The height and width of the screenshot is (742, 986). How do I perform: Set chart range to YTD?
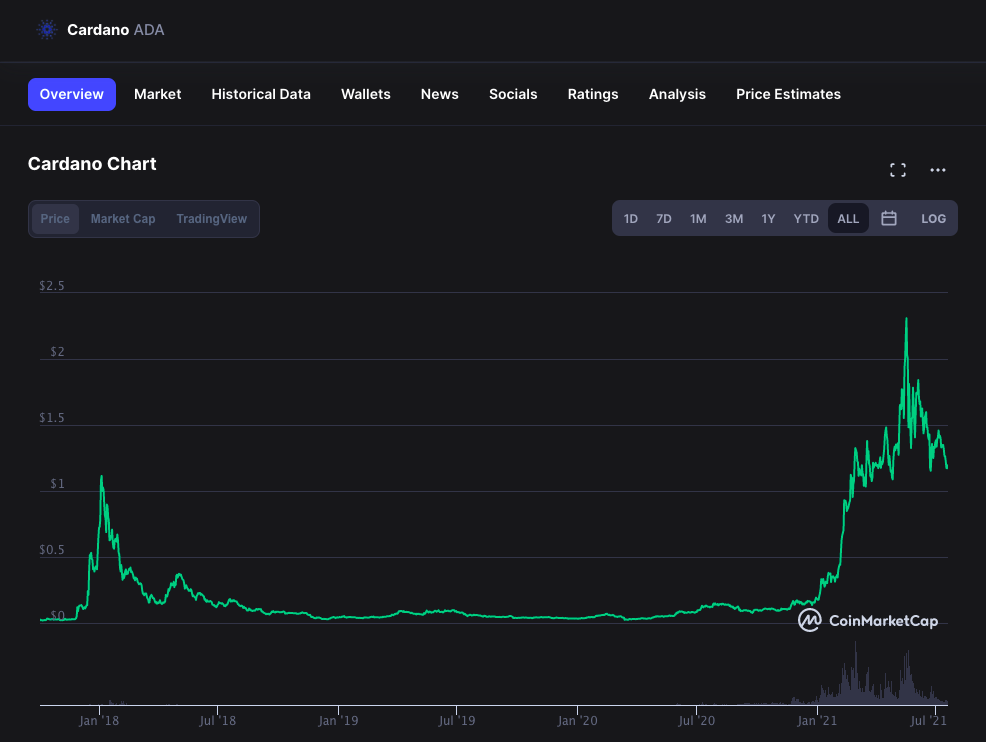[806, 219]
